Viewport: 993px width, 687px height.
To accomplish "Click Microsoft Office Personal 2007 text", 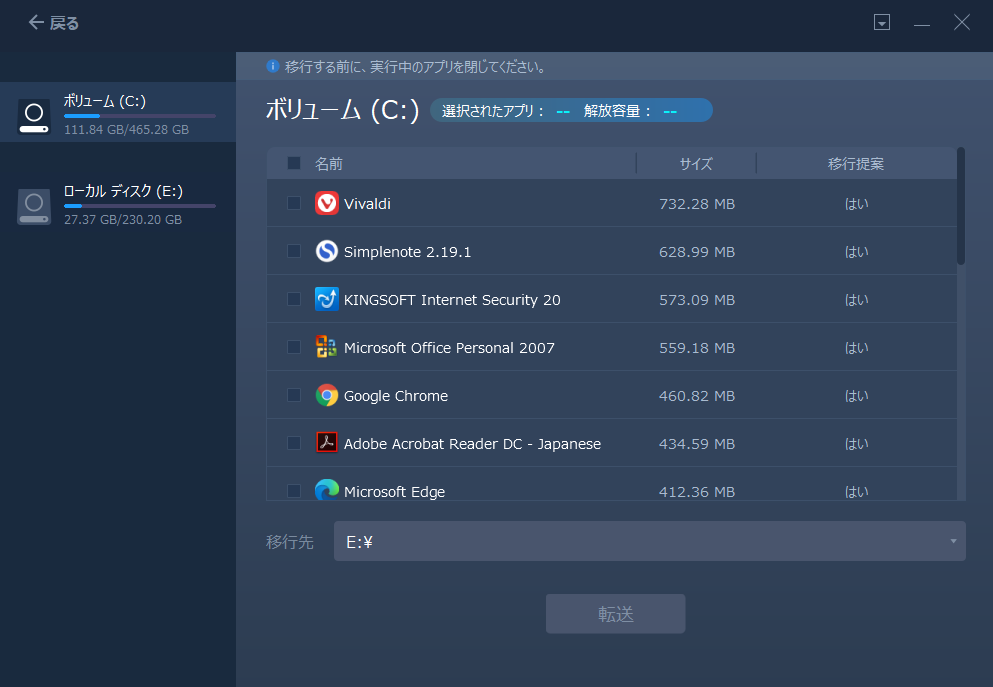I will [x=449, y=348].
